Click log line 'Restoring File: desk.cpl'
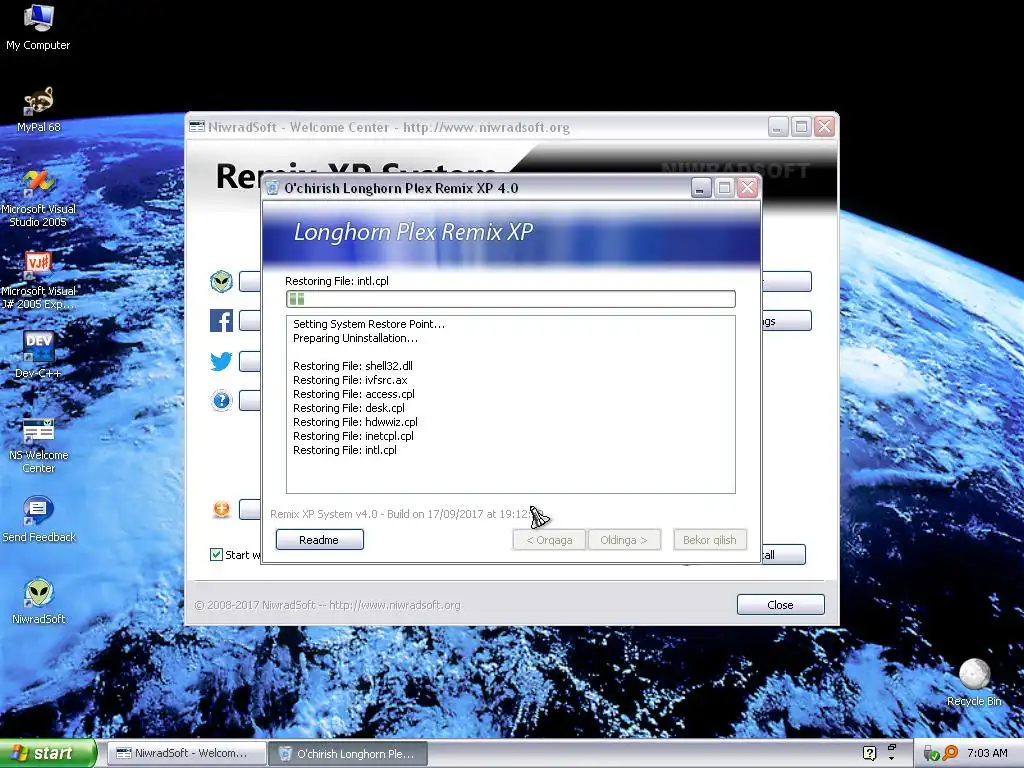1024x768 pixels. (349, 408)
